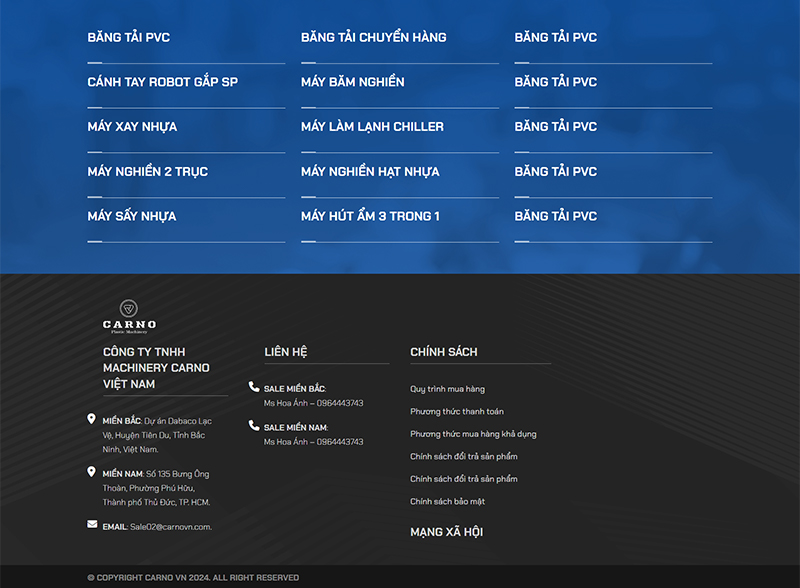Click the envelope icon next to Email

92,525
